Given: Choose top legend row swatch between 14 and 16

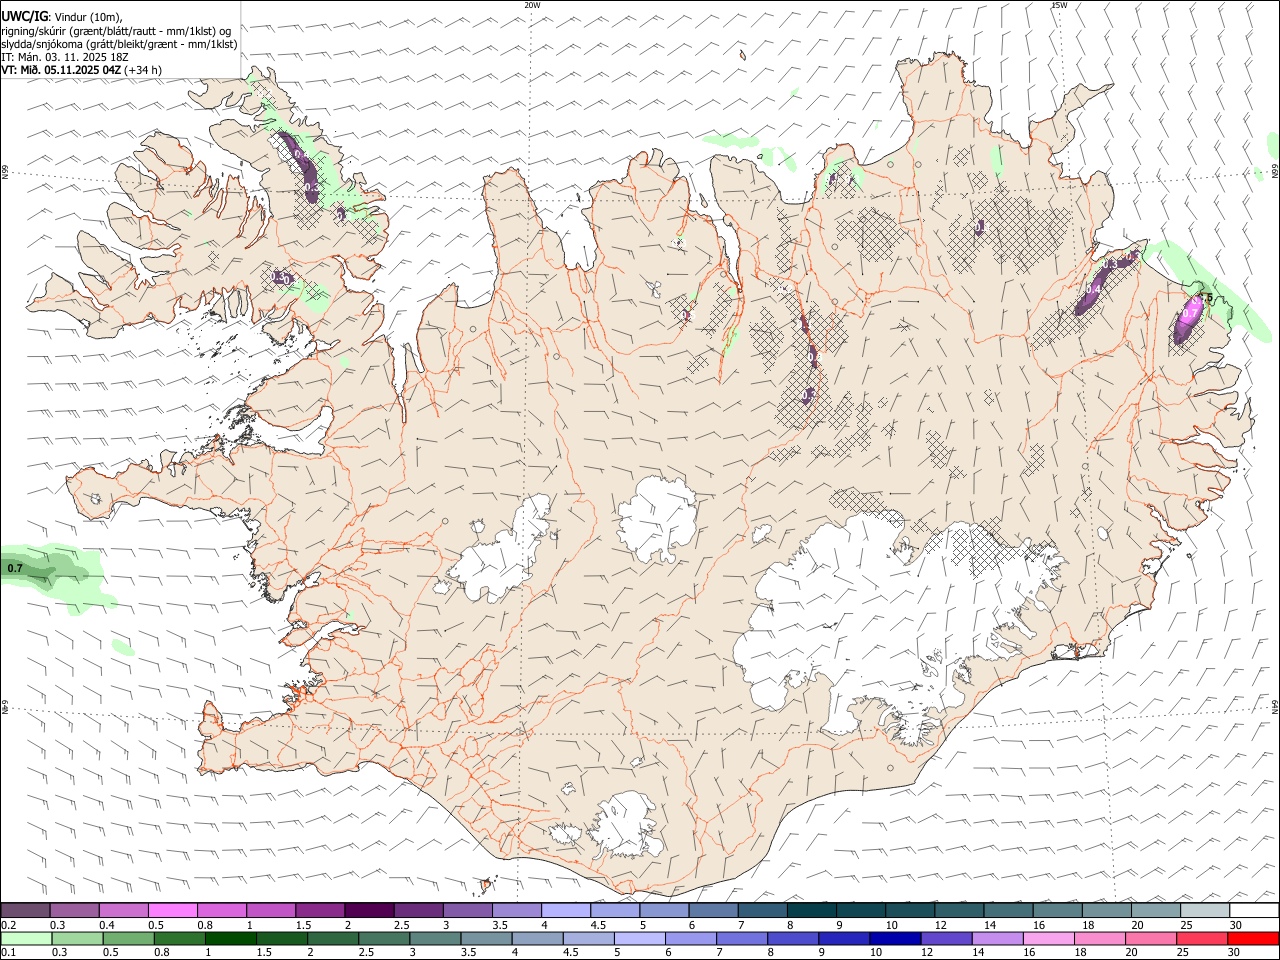Looking at the screenshot, I should click(x=1008, y=910).
